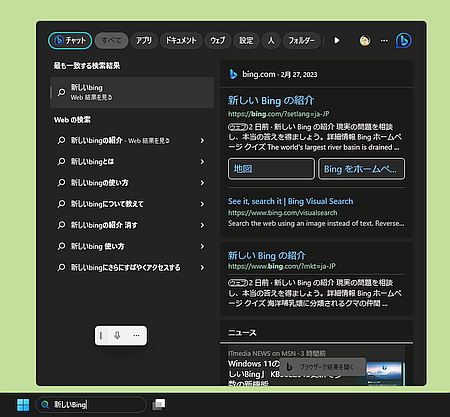Viewport: 450px width, 417px height.
Task: Click the 地図 button
Action: pos(271,169)
